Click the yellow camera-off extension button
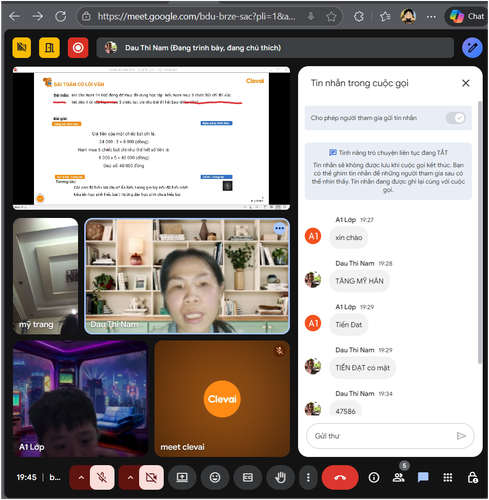The width and height of the screenshot is (489, 500). (x=22, y=48)
